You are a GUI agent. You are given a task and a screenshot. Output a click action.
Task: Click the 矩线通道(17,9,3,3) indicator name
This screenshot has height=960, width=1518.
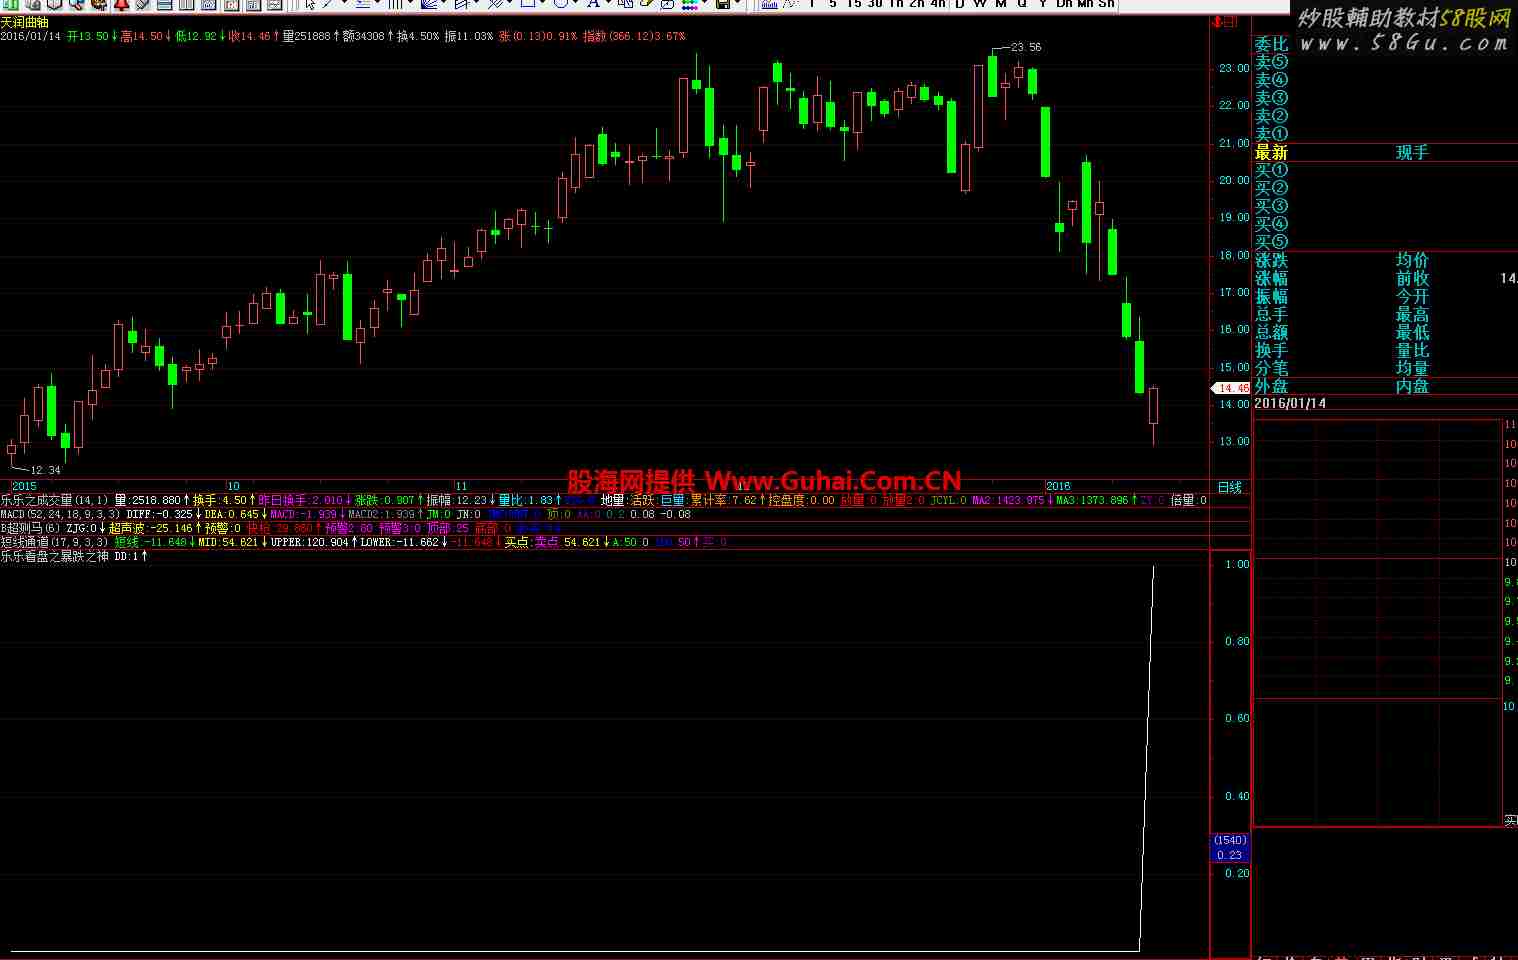point(54,542)
